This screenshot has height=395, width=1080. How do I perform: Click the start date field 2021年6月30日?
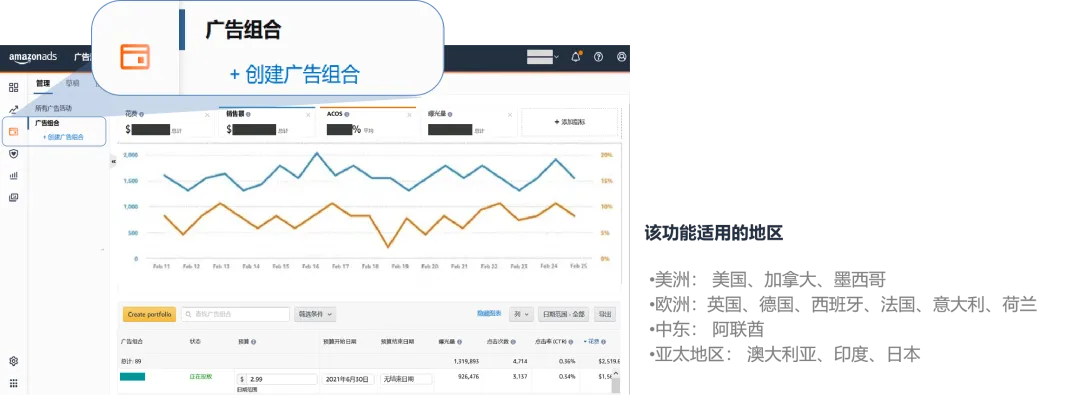click(x=348, y=379)
